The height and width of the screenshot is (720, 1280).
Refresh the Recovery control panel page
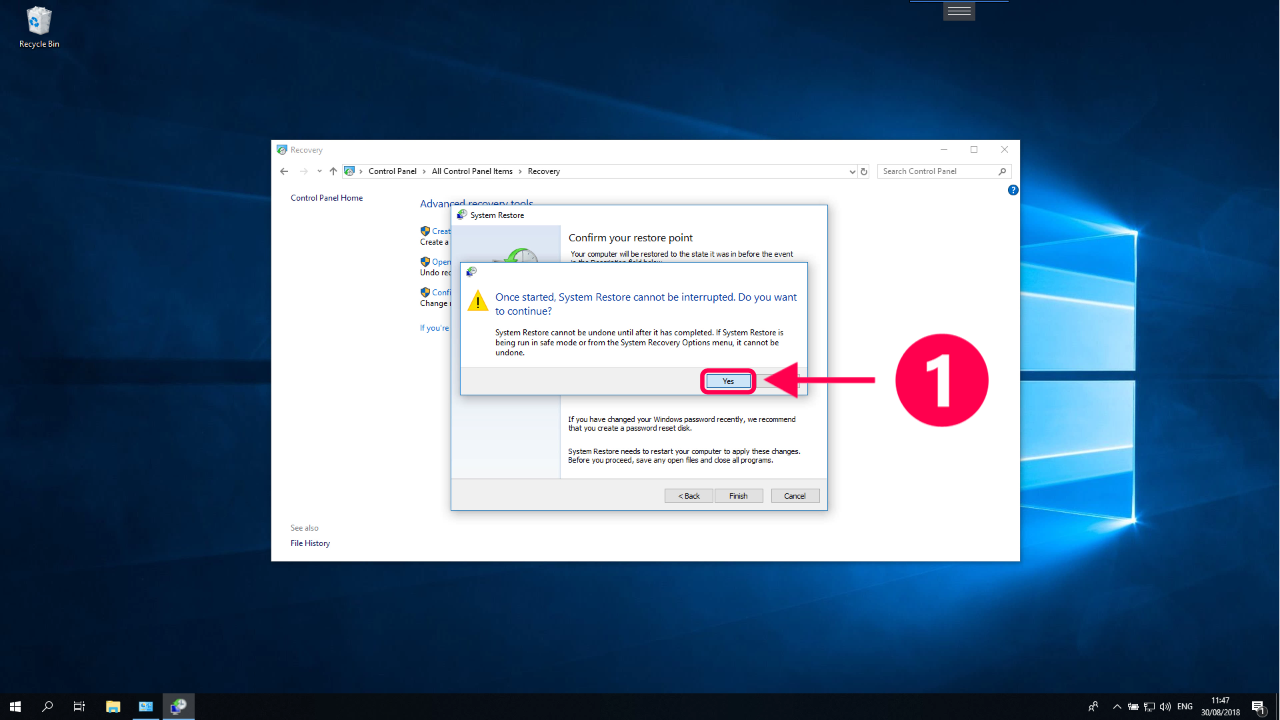point(864,171)
